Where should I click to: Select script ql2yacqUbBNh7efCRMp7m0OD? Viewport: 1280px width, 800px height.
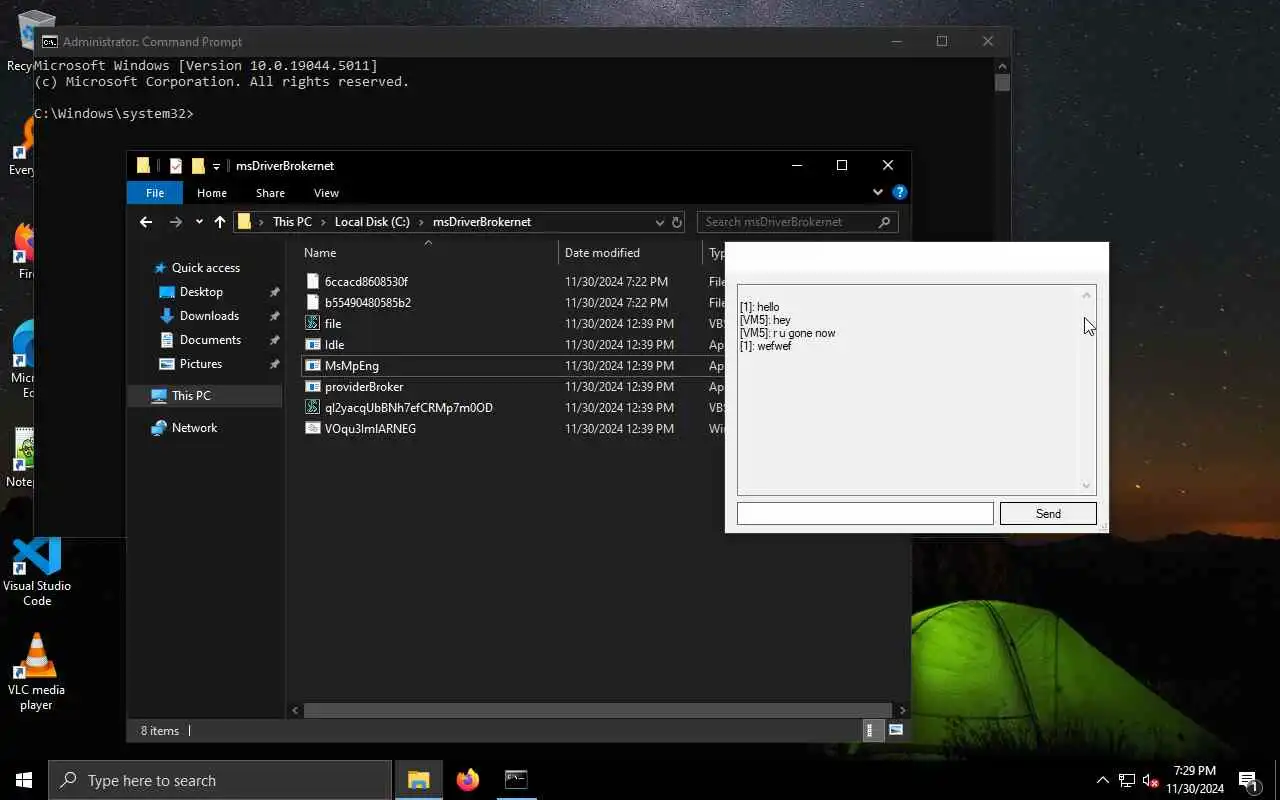[x=408, y=407]
